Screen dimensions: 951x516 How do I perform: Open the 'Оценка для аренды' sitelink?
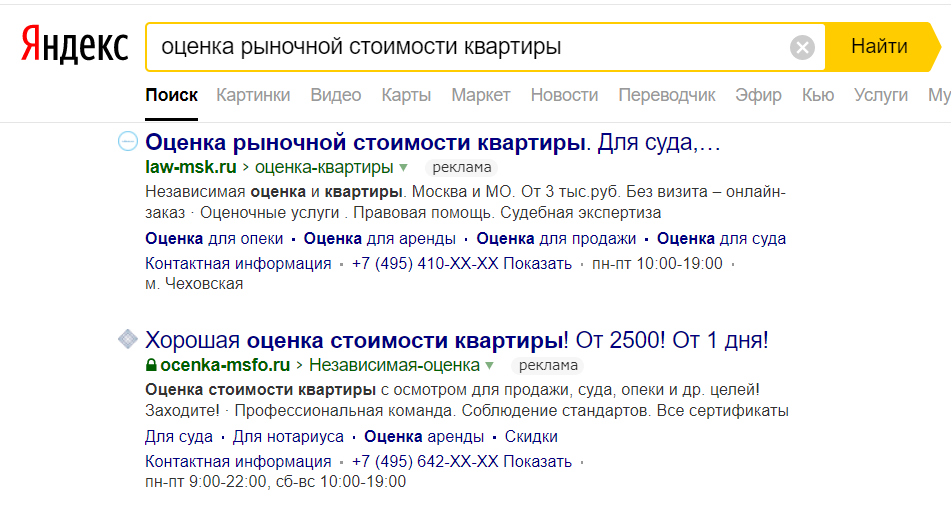point(380,238)
